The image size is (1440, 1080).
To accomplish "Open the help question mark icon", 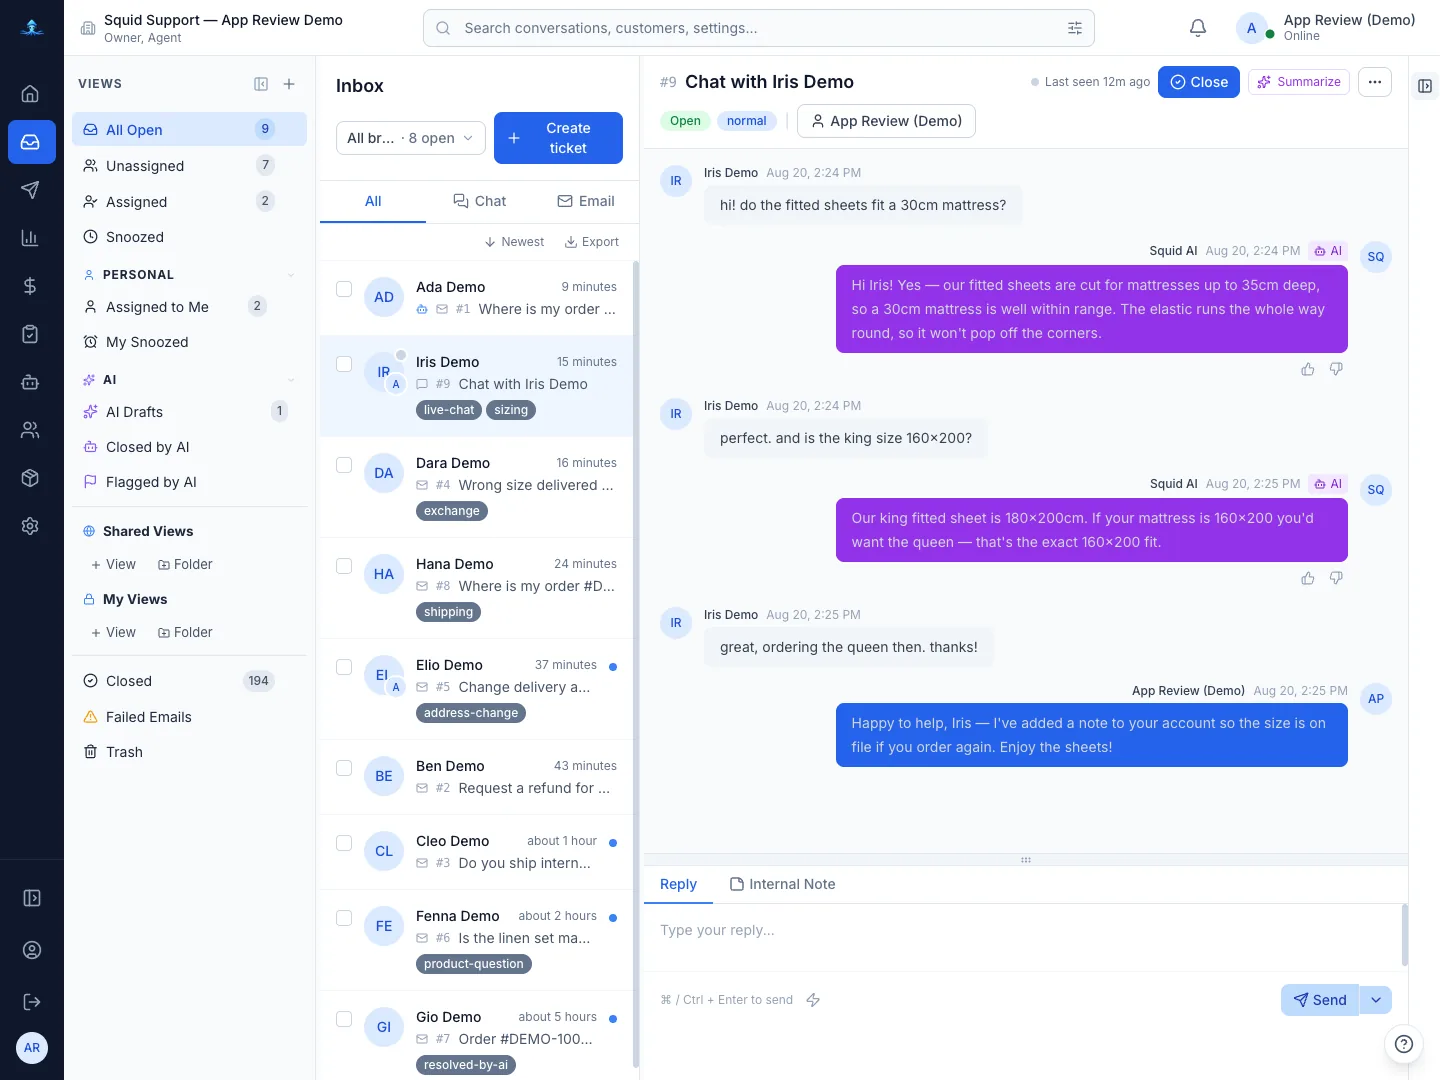I will coord(1404,1044).
